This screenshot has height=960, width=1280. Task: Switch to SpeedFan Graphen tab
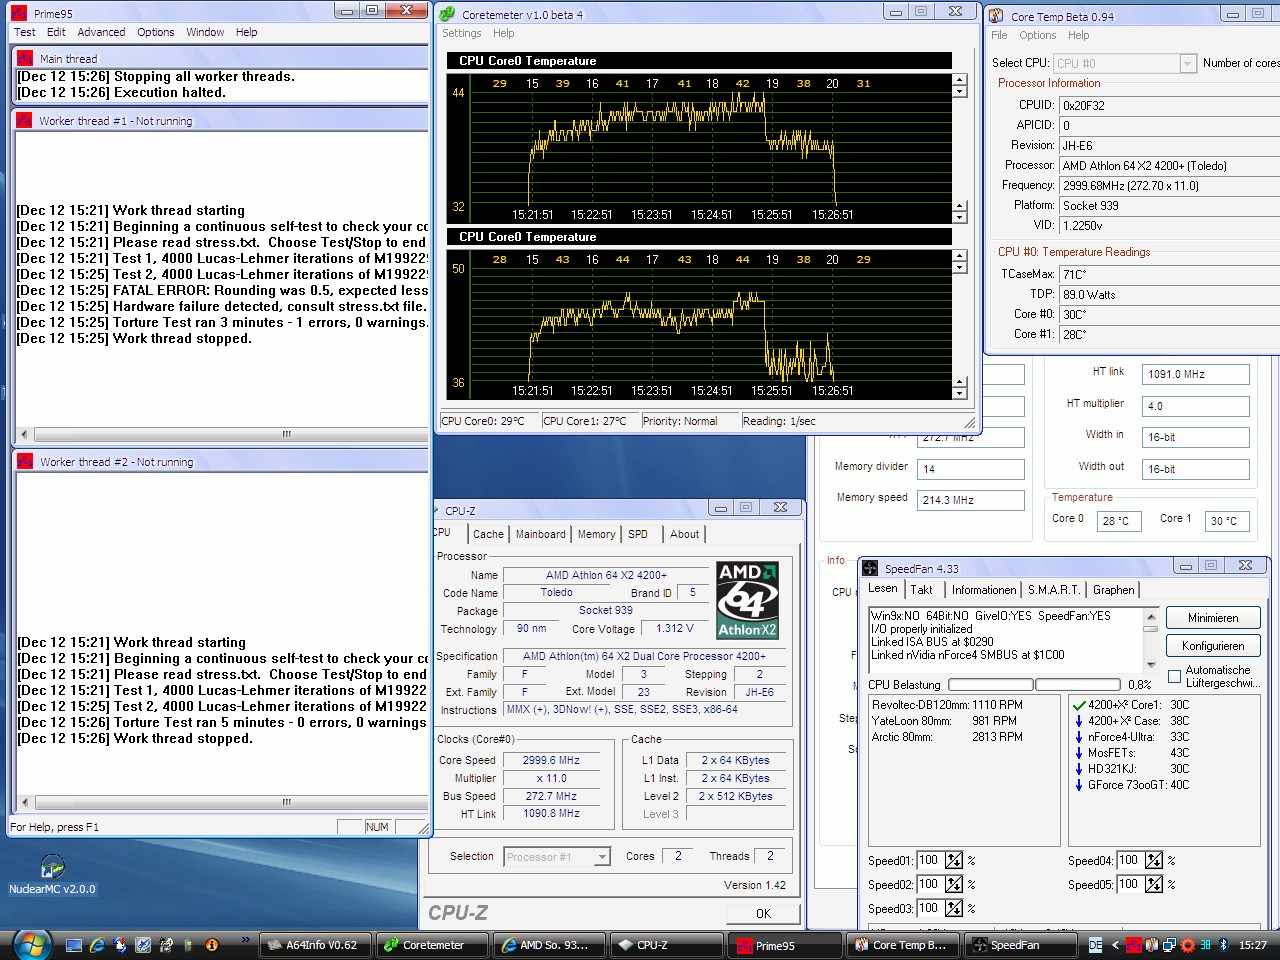pyautogui.click(x=1113, y=590)
